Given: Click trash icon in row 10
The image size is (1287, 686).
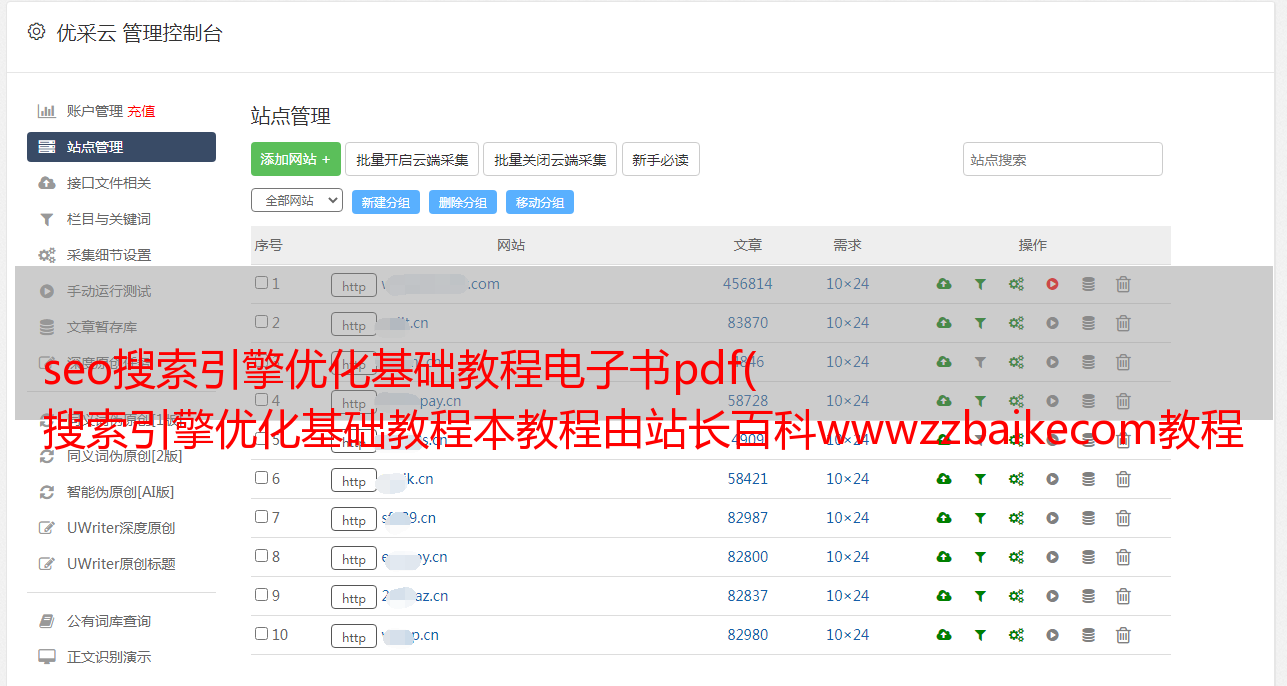Looking at the screenshot, I should pyautogui.click(x=1123, y=635).
